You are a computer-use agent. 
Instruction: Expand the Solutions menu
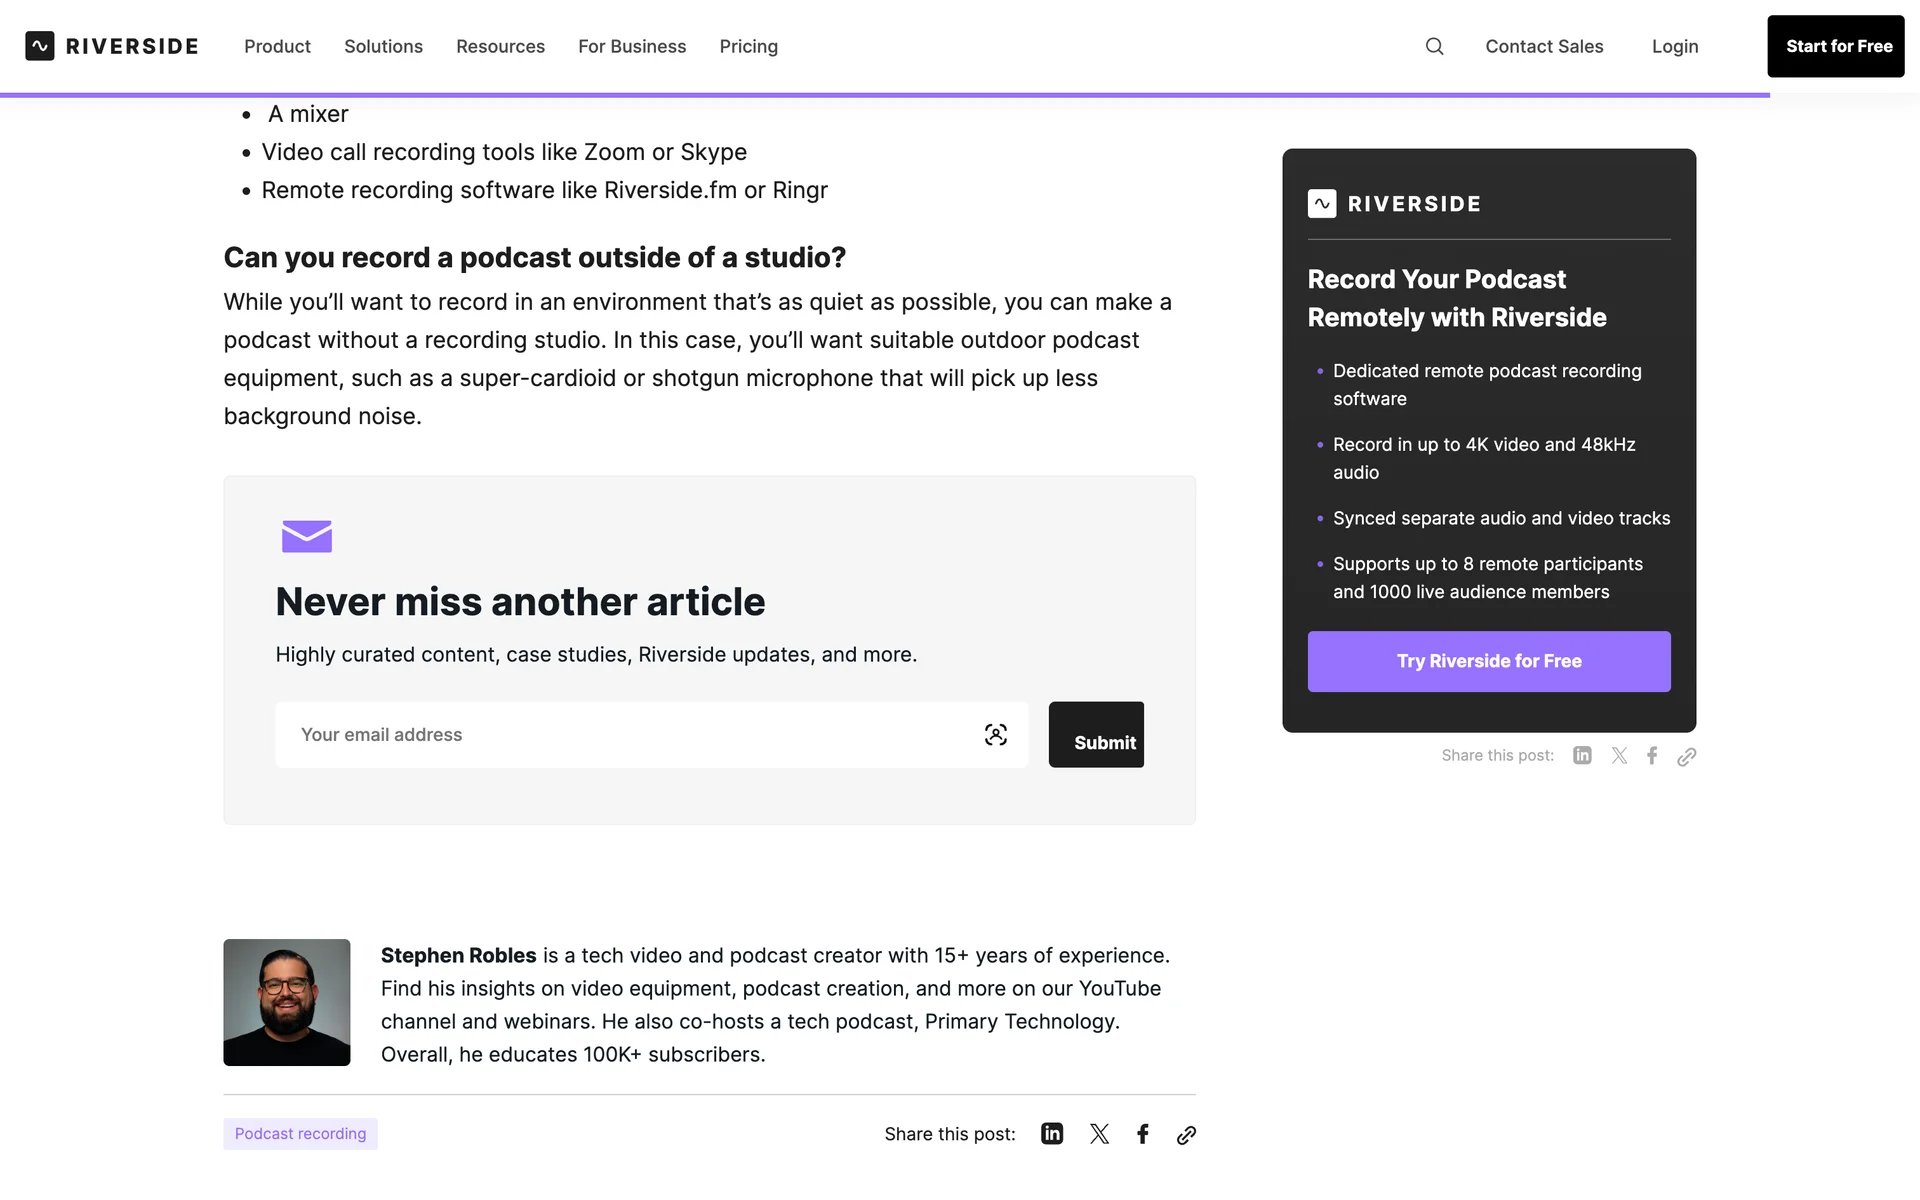tap(383, 46)
